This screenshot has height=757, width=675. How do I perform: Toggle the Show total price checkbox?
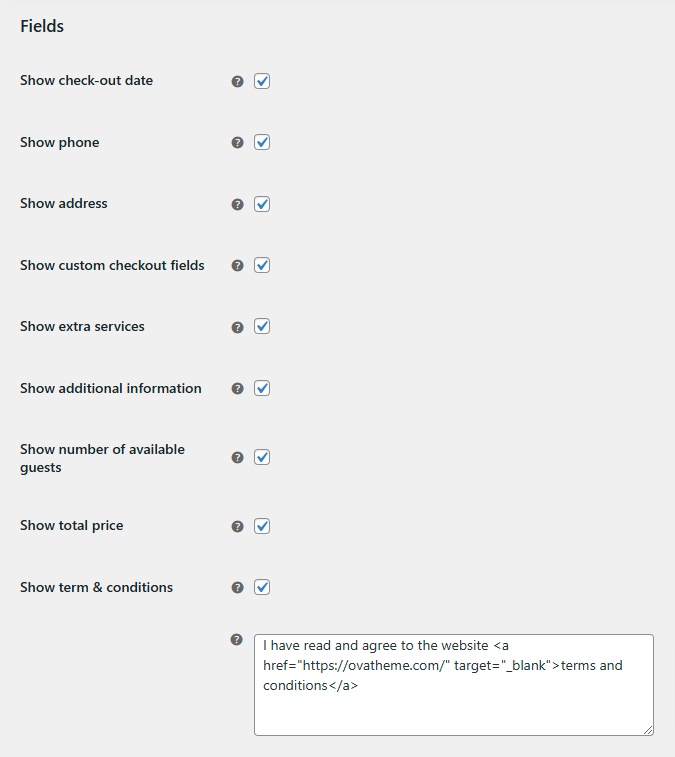[x=262, y=526]
